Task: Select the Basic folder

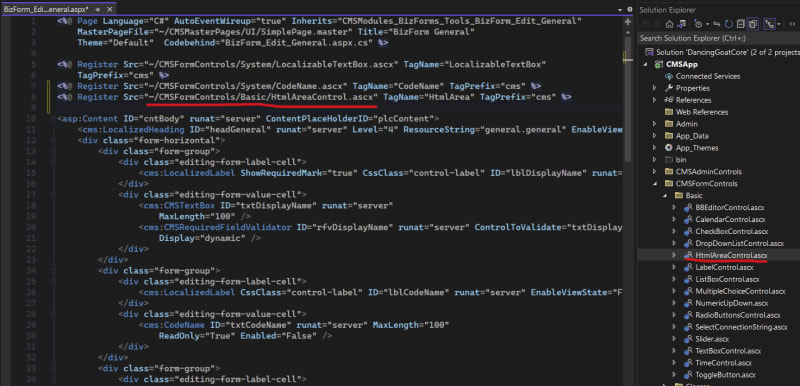Action: point(694,195)
